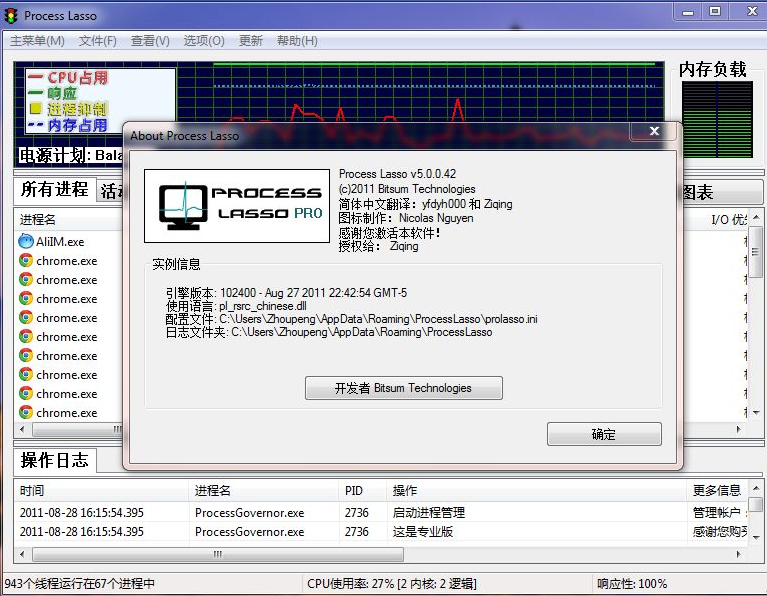767x596 pixels.
Task: Click the CPU使用率 status bar entry
Action: click(391, 584)
